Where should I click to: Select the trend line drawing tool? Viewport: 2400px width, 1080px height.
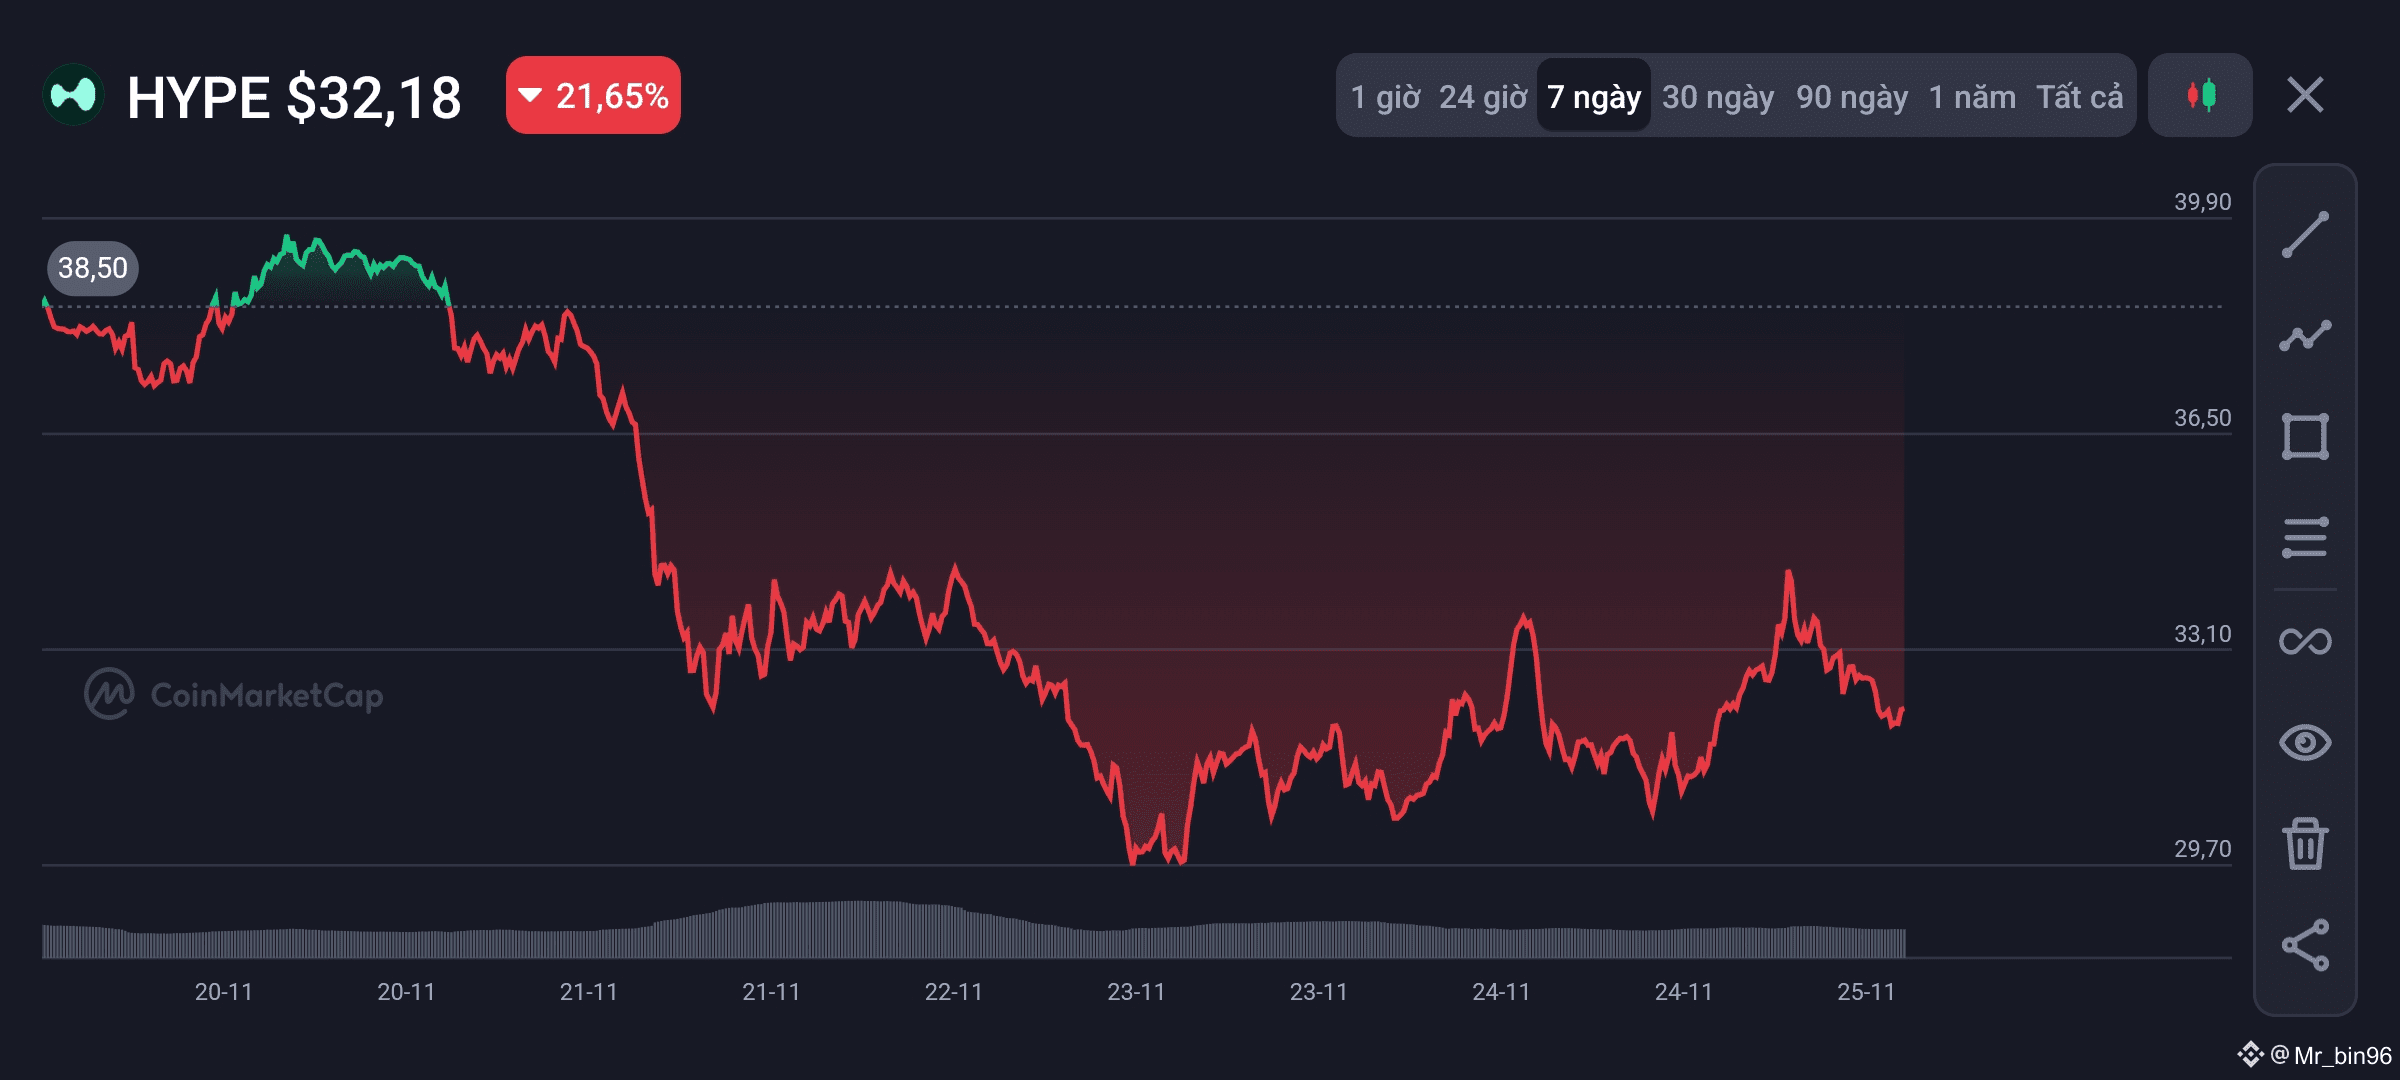(2305, 235)
